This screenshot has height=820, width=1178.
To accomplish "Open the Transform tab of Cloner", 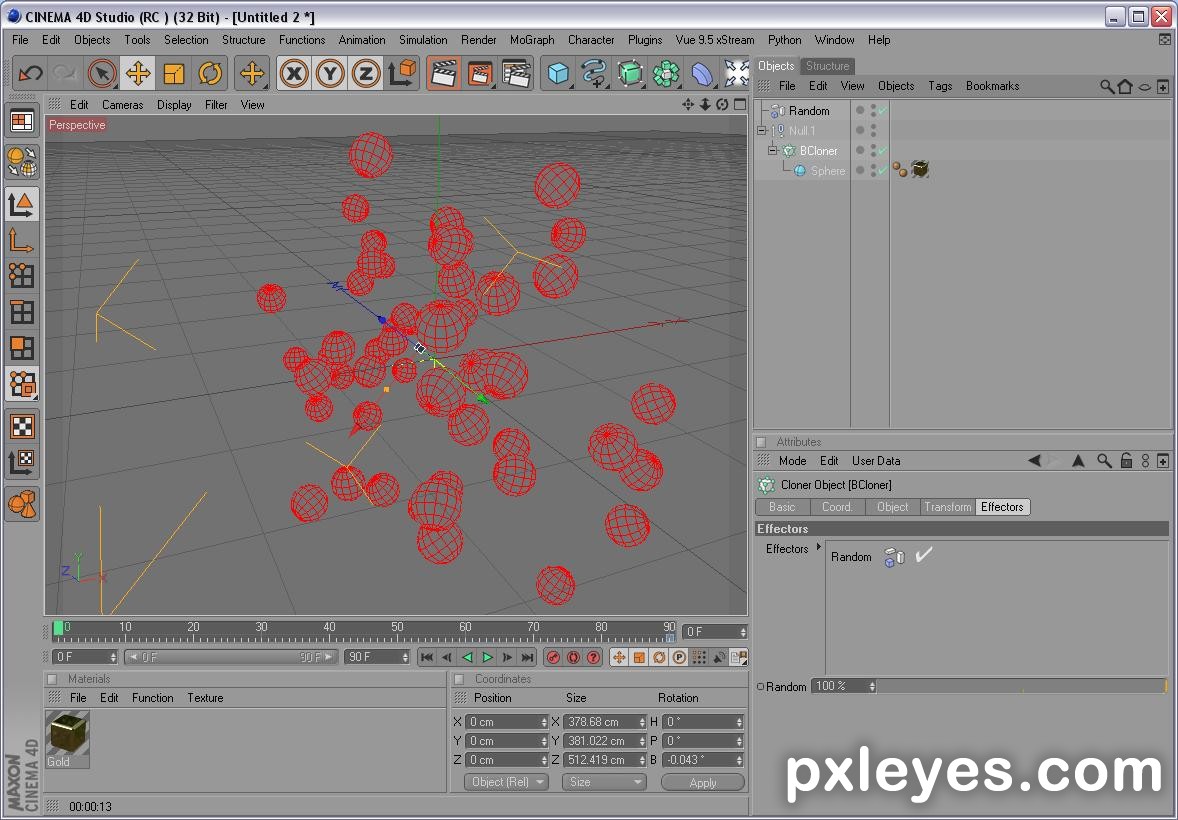I will [x=947, y=507].
